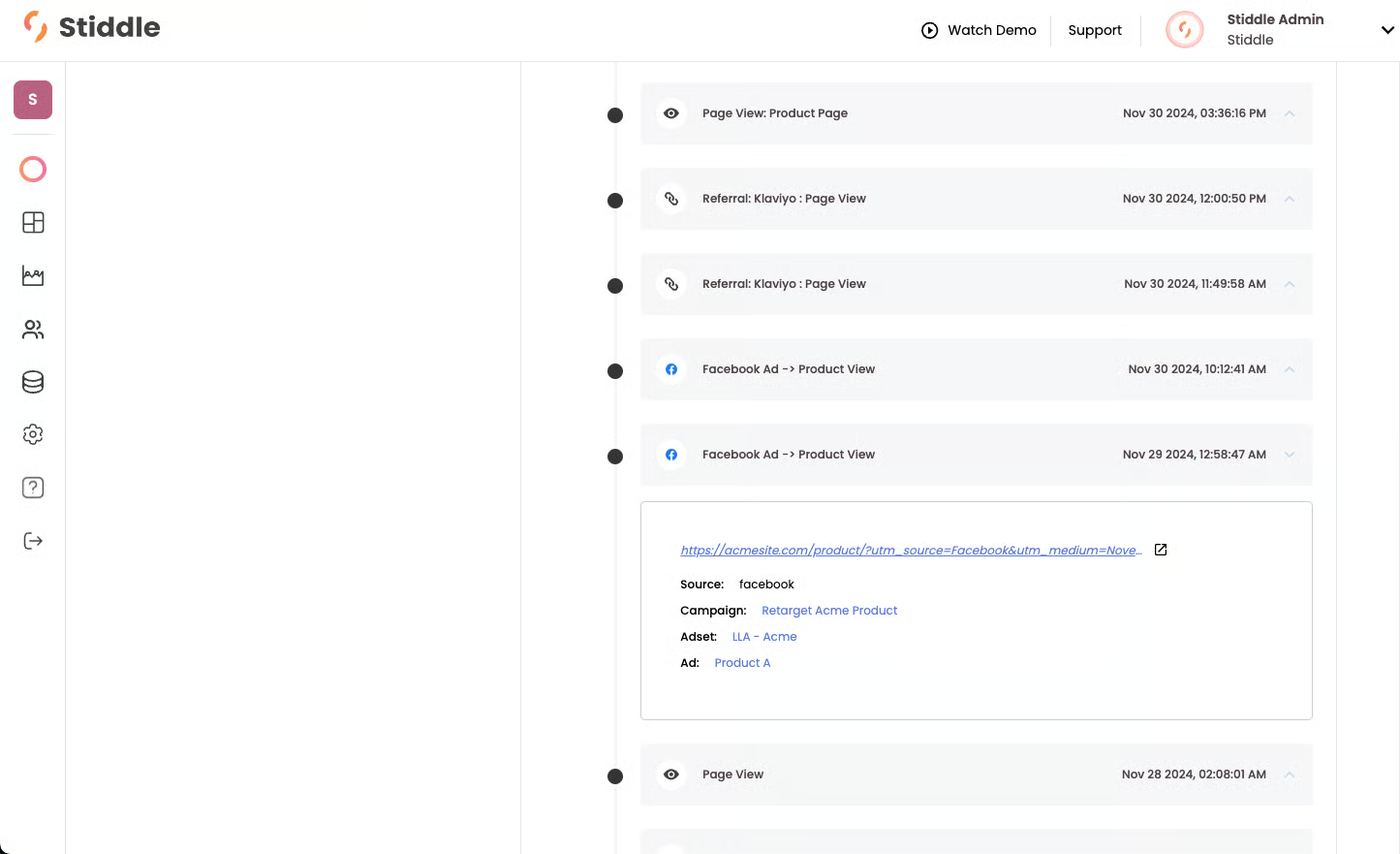
Task: Open the settings gear icon in the sidebar
Action: pyautogui.click(x=33, y=435)
